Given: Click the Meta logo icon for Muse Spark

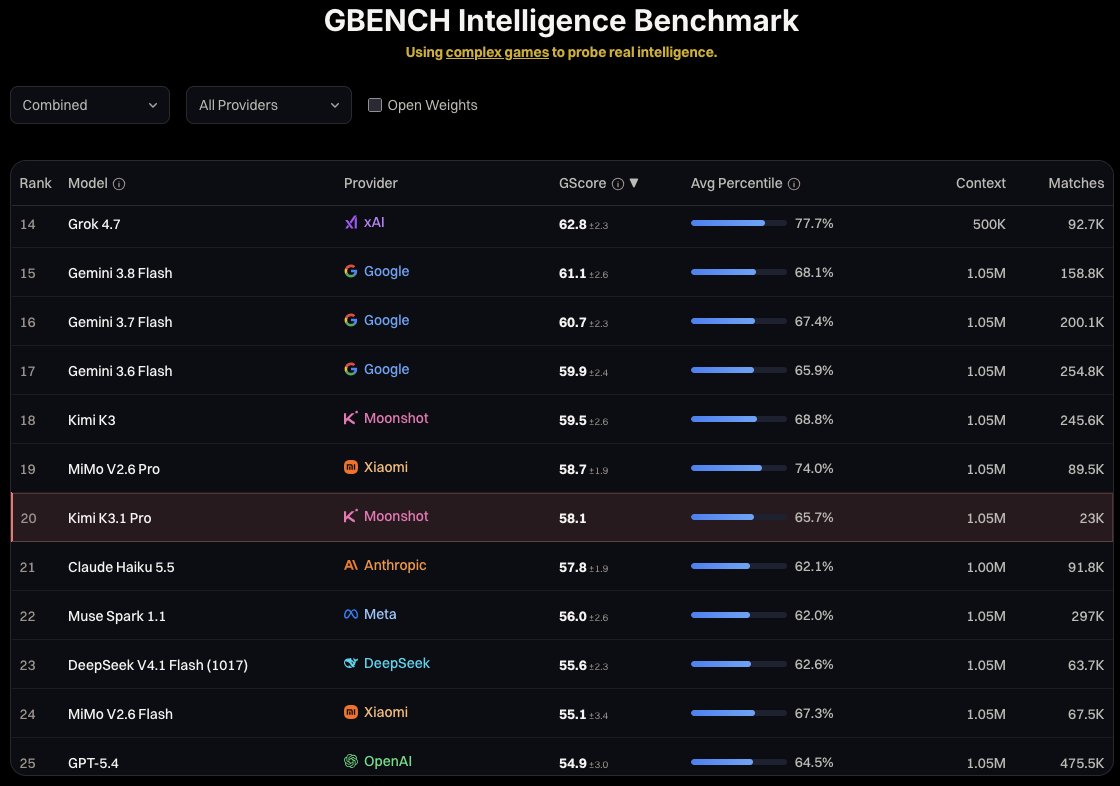Looking at the screenshot, I should click(351, 614).
